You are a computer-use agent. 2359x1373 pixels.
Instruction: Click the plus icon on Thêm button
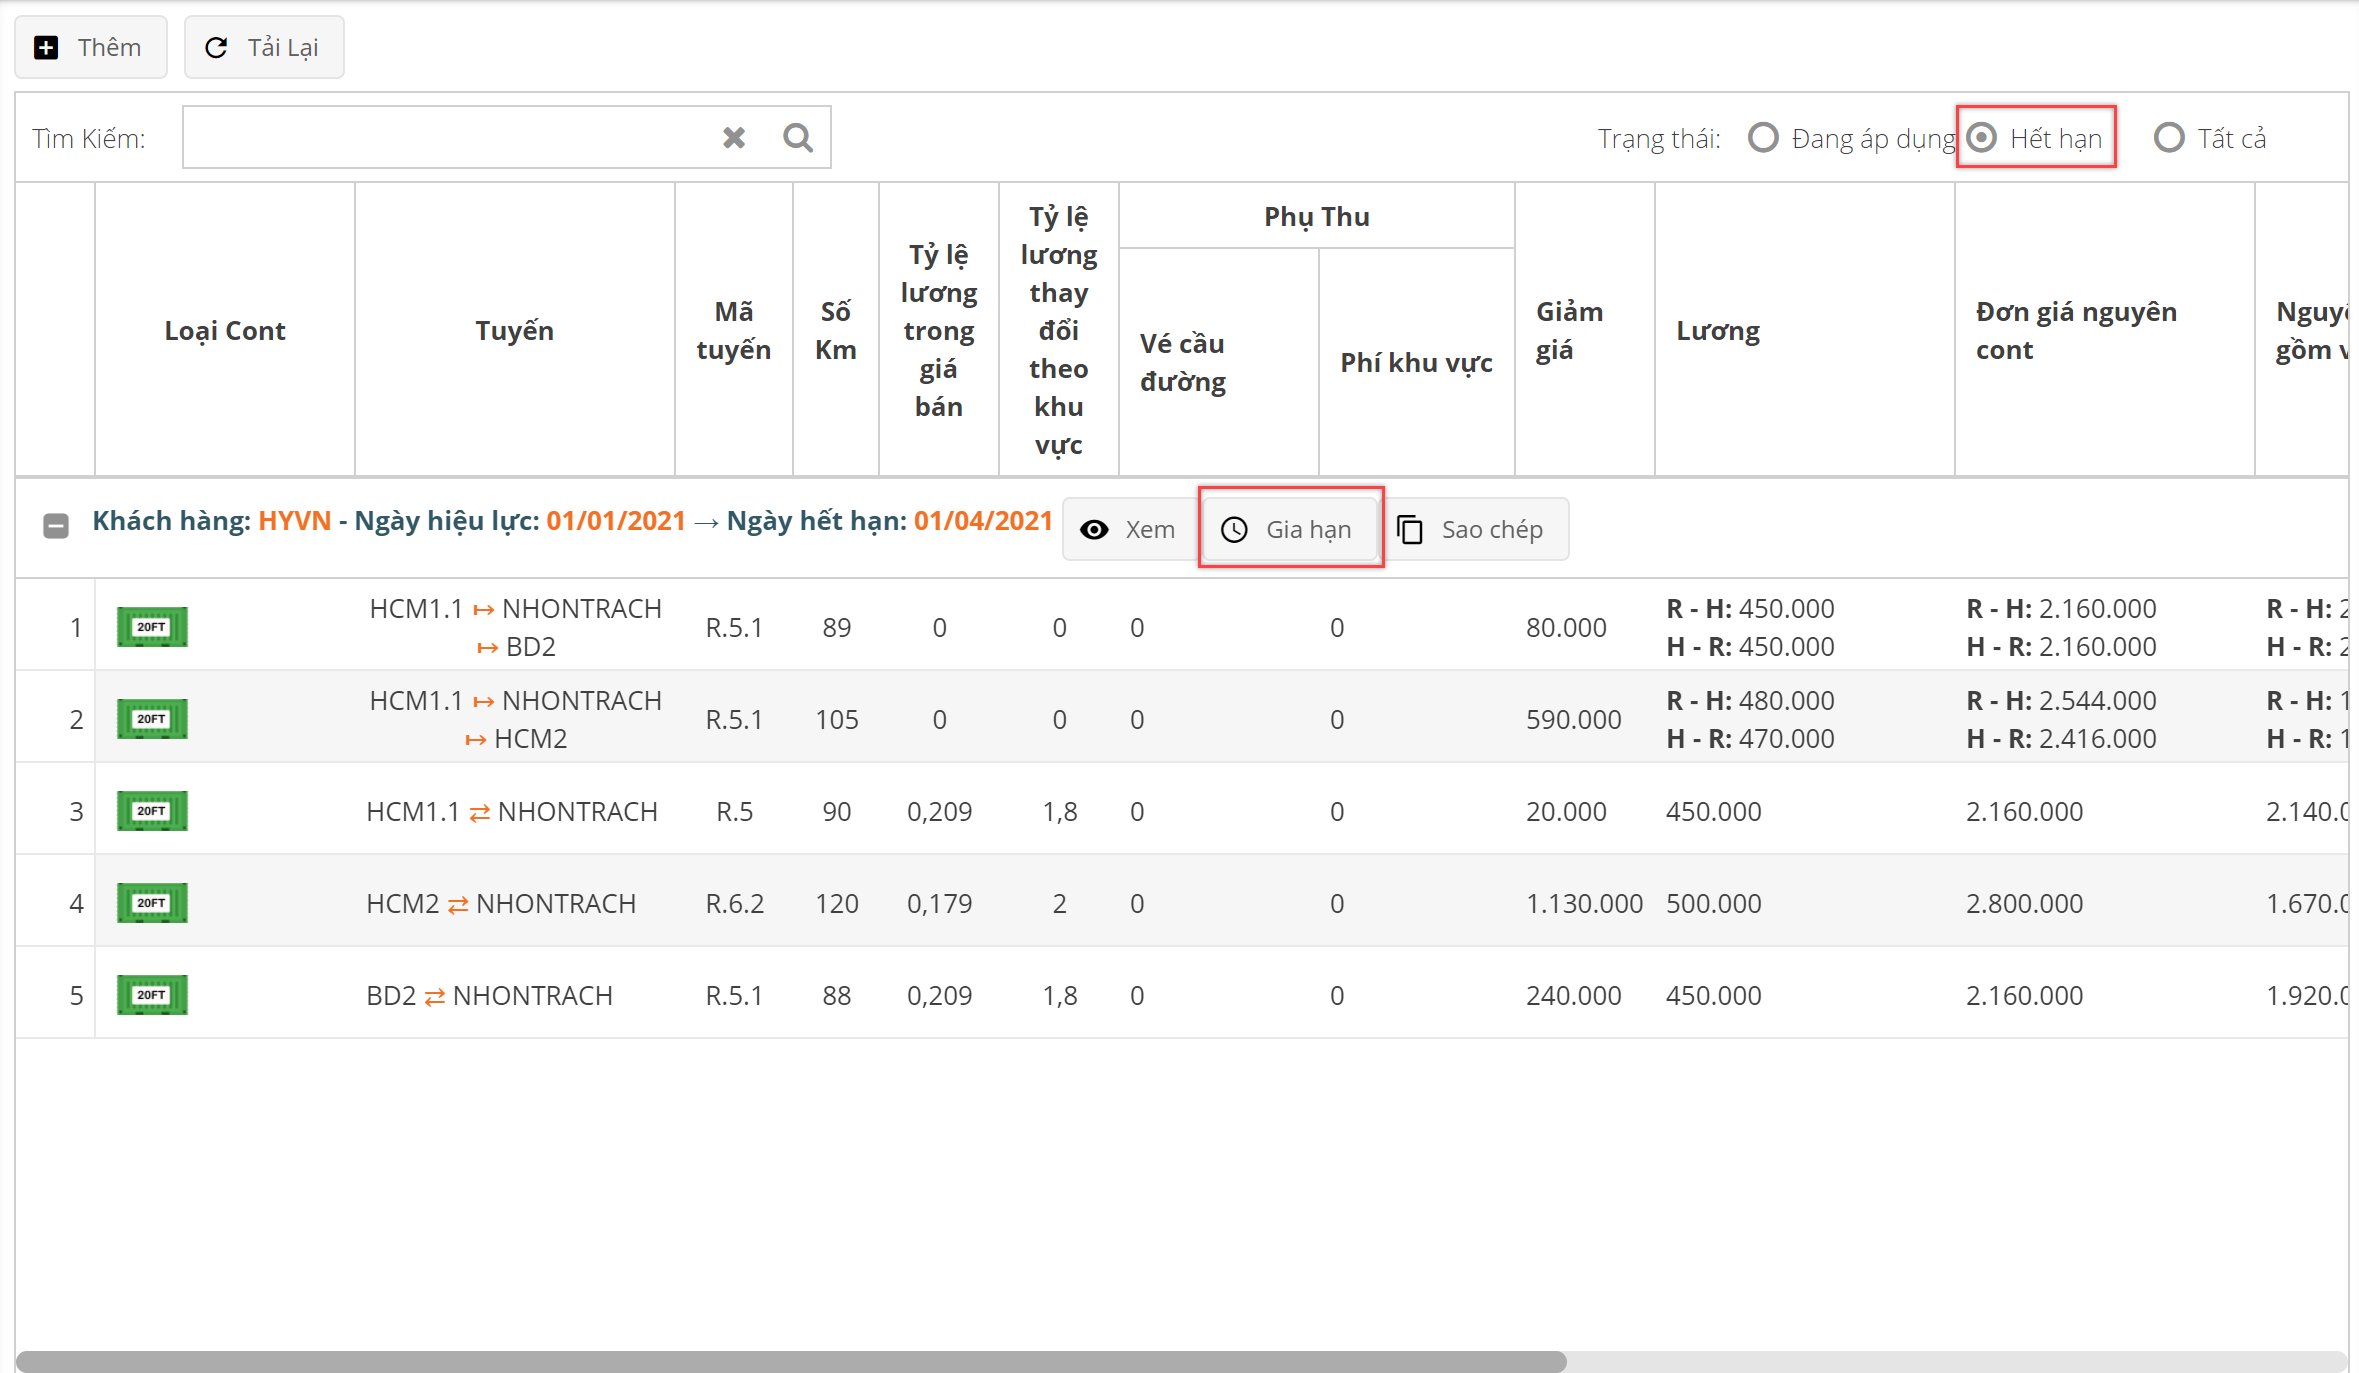click(x=46, y=47)
